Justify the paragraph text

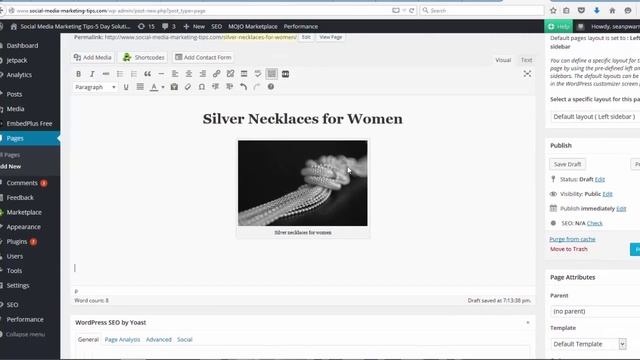140,87
